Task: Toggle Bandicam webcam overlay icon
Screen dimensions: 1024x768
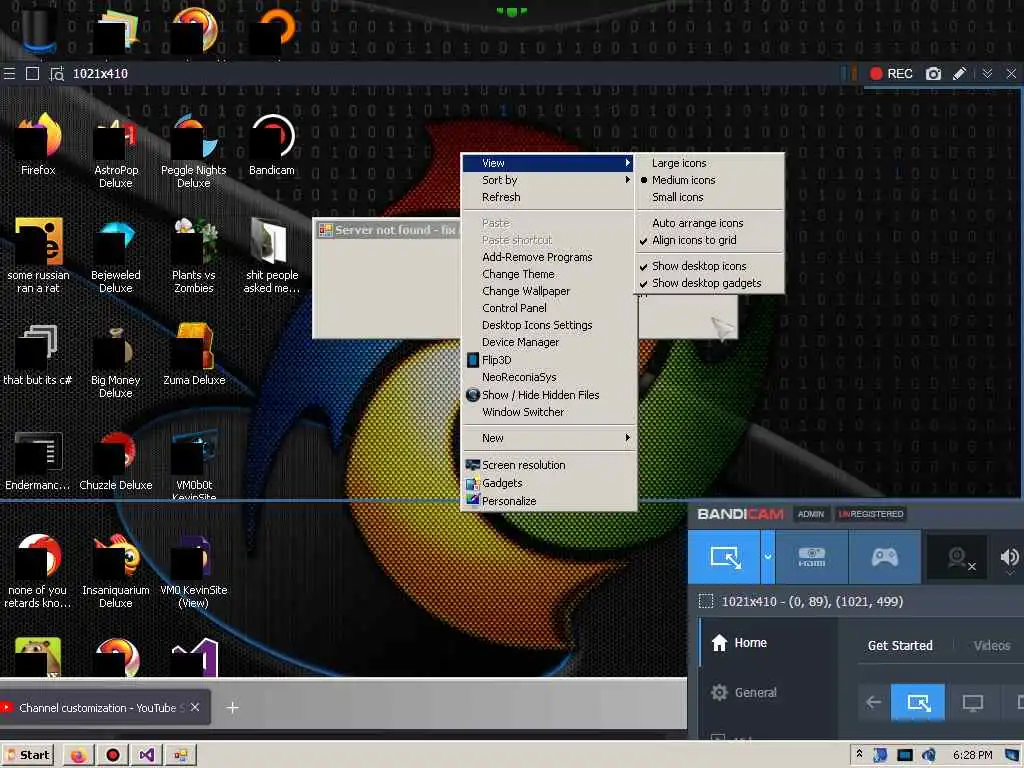Action: 958,558
